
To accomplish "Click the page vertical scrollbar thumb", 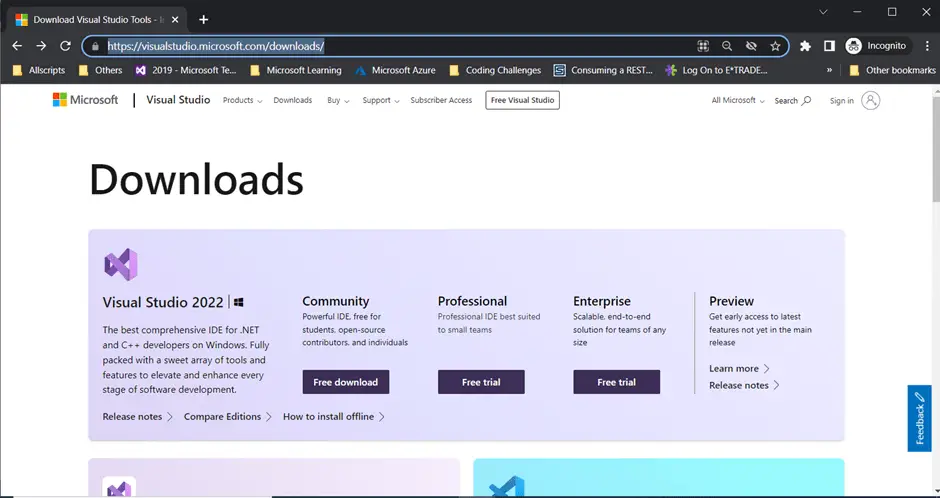I will pyautogui.click(x=935, y=150).
